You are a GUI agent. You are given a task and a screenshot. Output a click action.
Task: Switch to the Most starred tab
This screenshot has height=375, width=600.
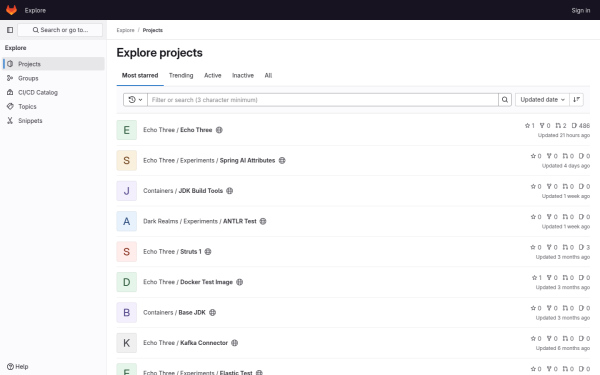pos(140,75)
